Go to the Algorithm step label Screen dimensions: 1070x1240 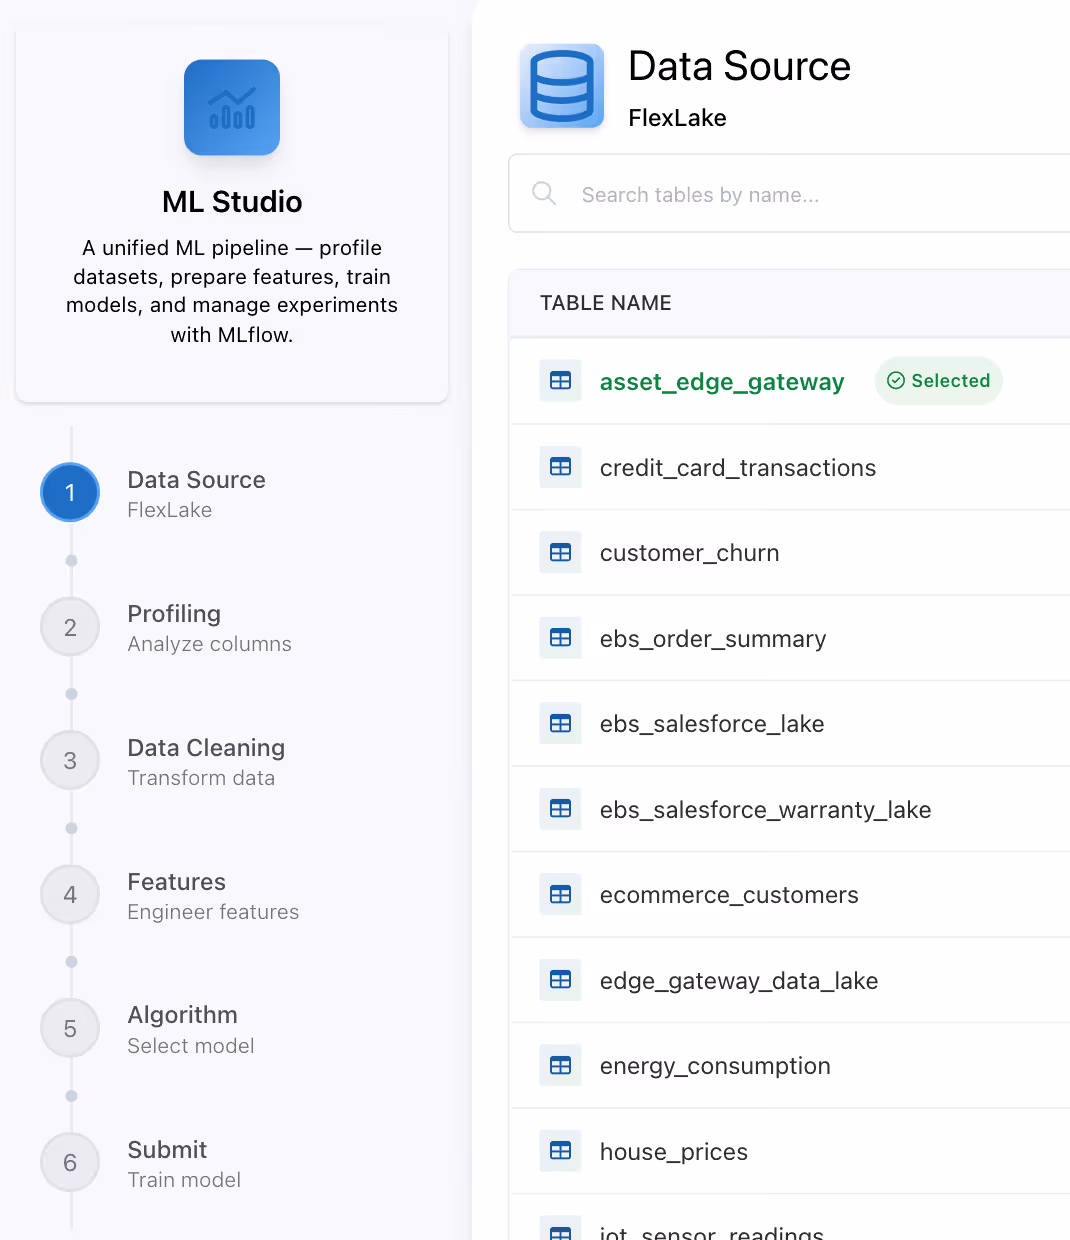183,1015
